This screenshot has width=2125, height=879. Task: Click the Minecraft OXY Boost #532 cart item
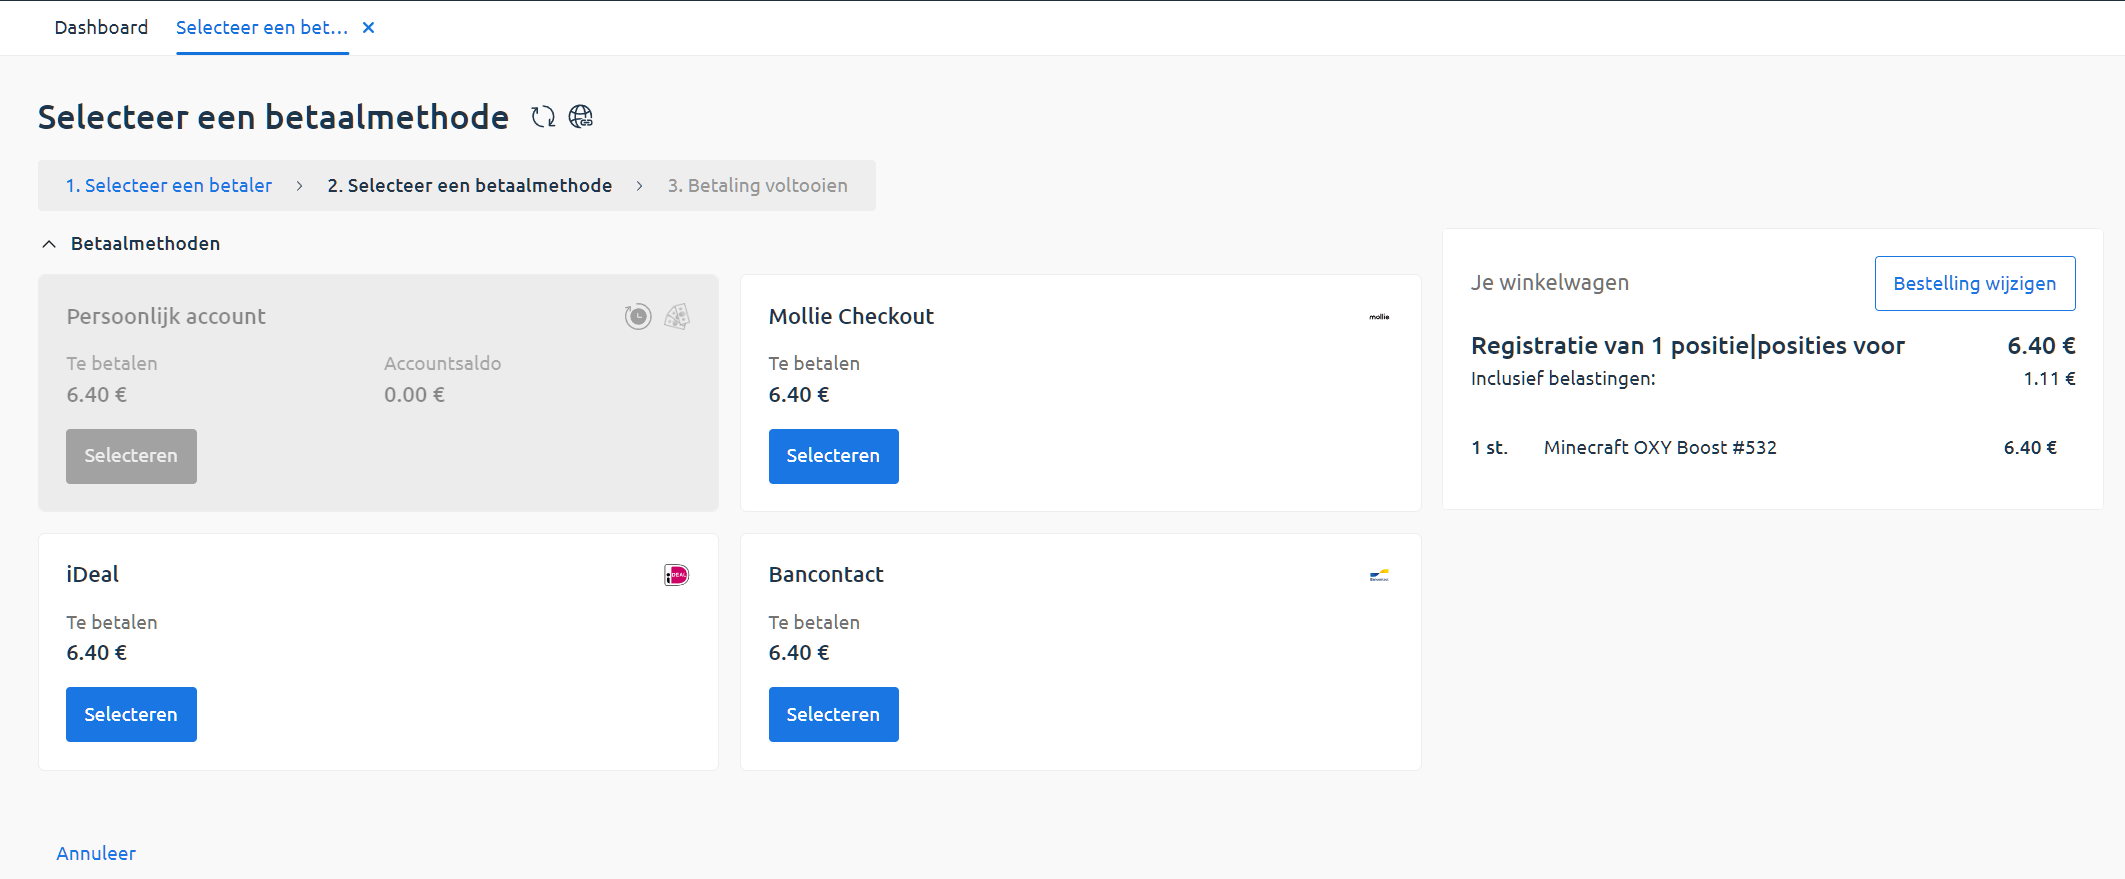1660,448
